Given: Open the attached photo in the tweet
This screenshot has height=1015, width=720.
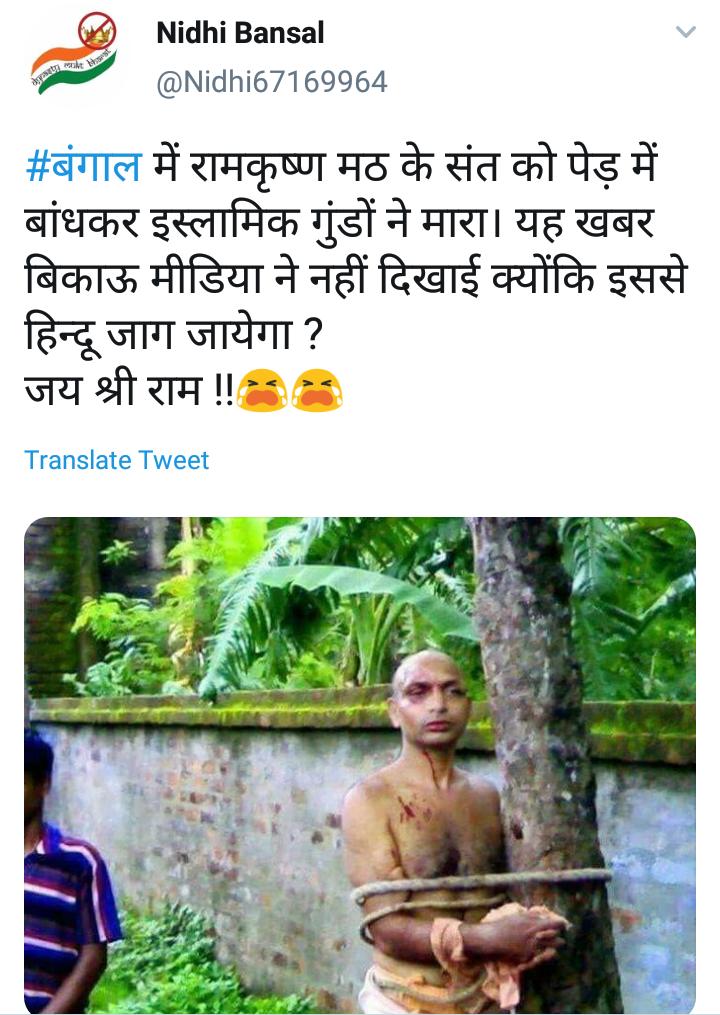Looking at the screenshot, I should [360, 765].
